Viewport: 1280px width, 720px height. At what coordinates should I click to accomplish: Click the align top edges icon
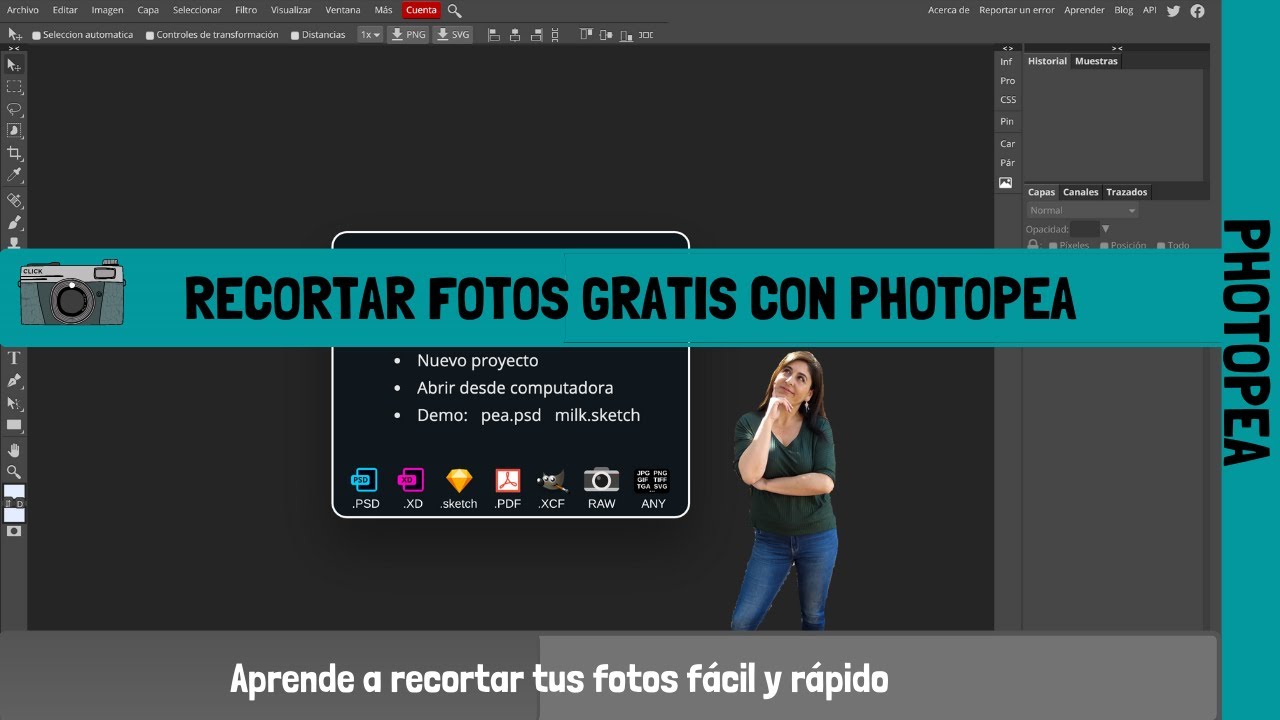(x=586, y=34)
